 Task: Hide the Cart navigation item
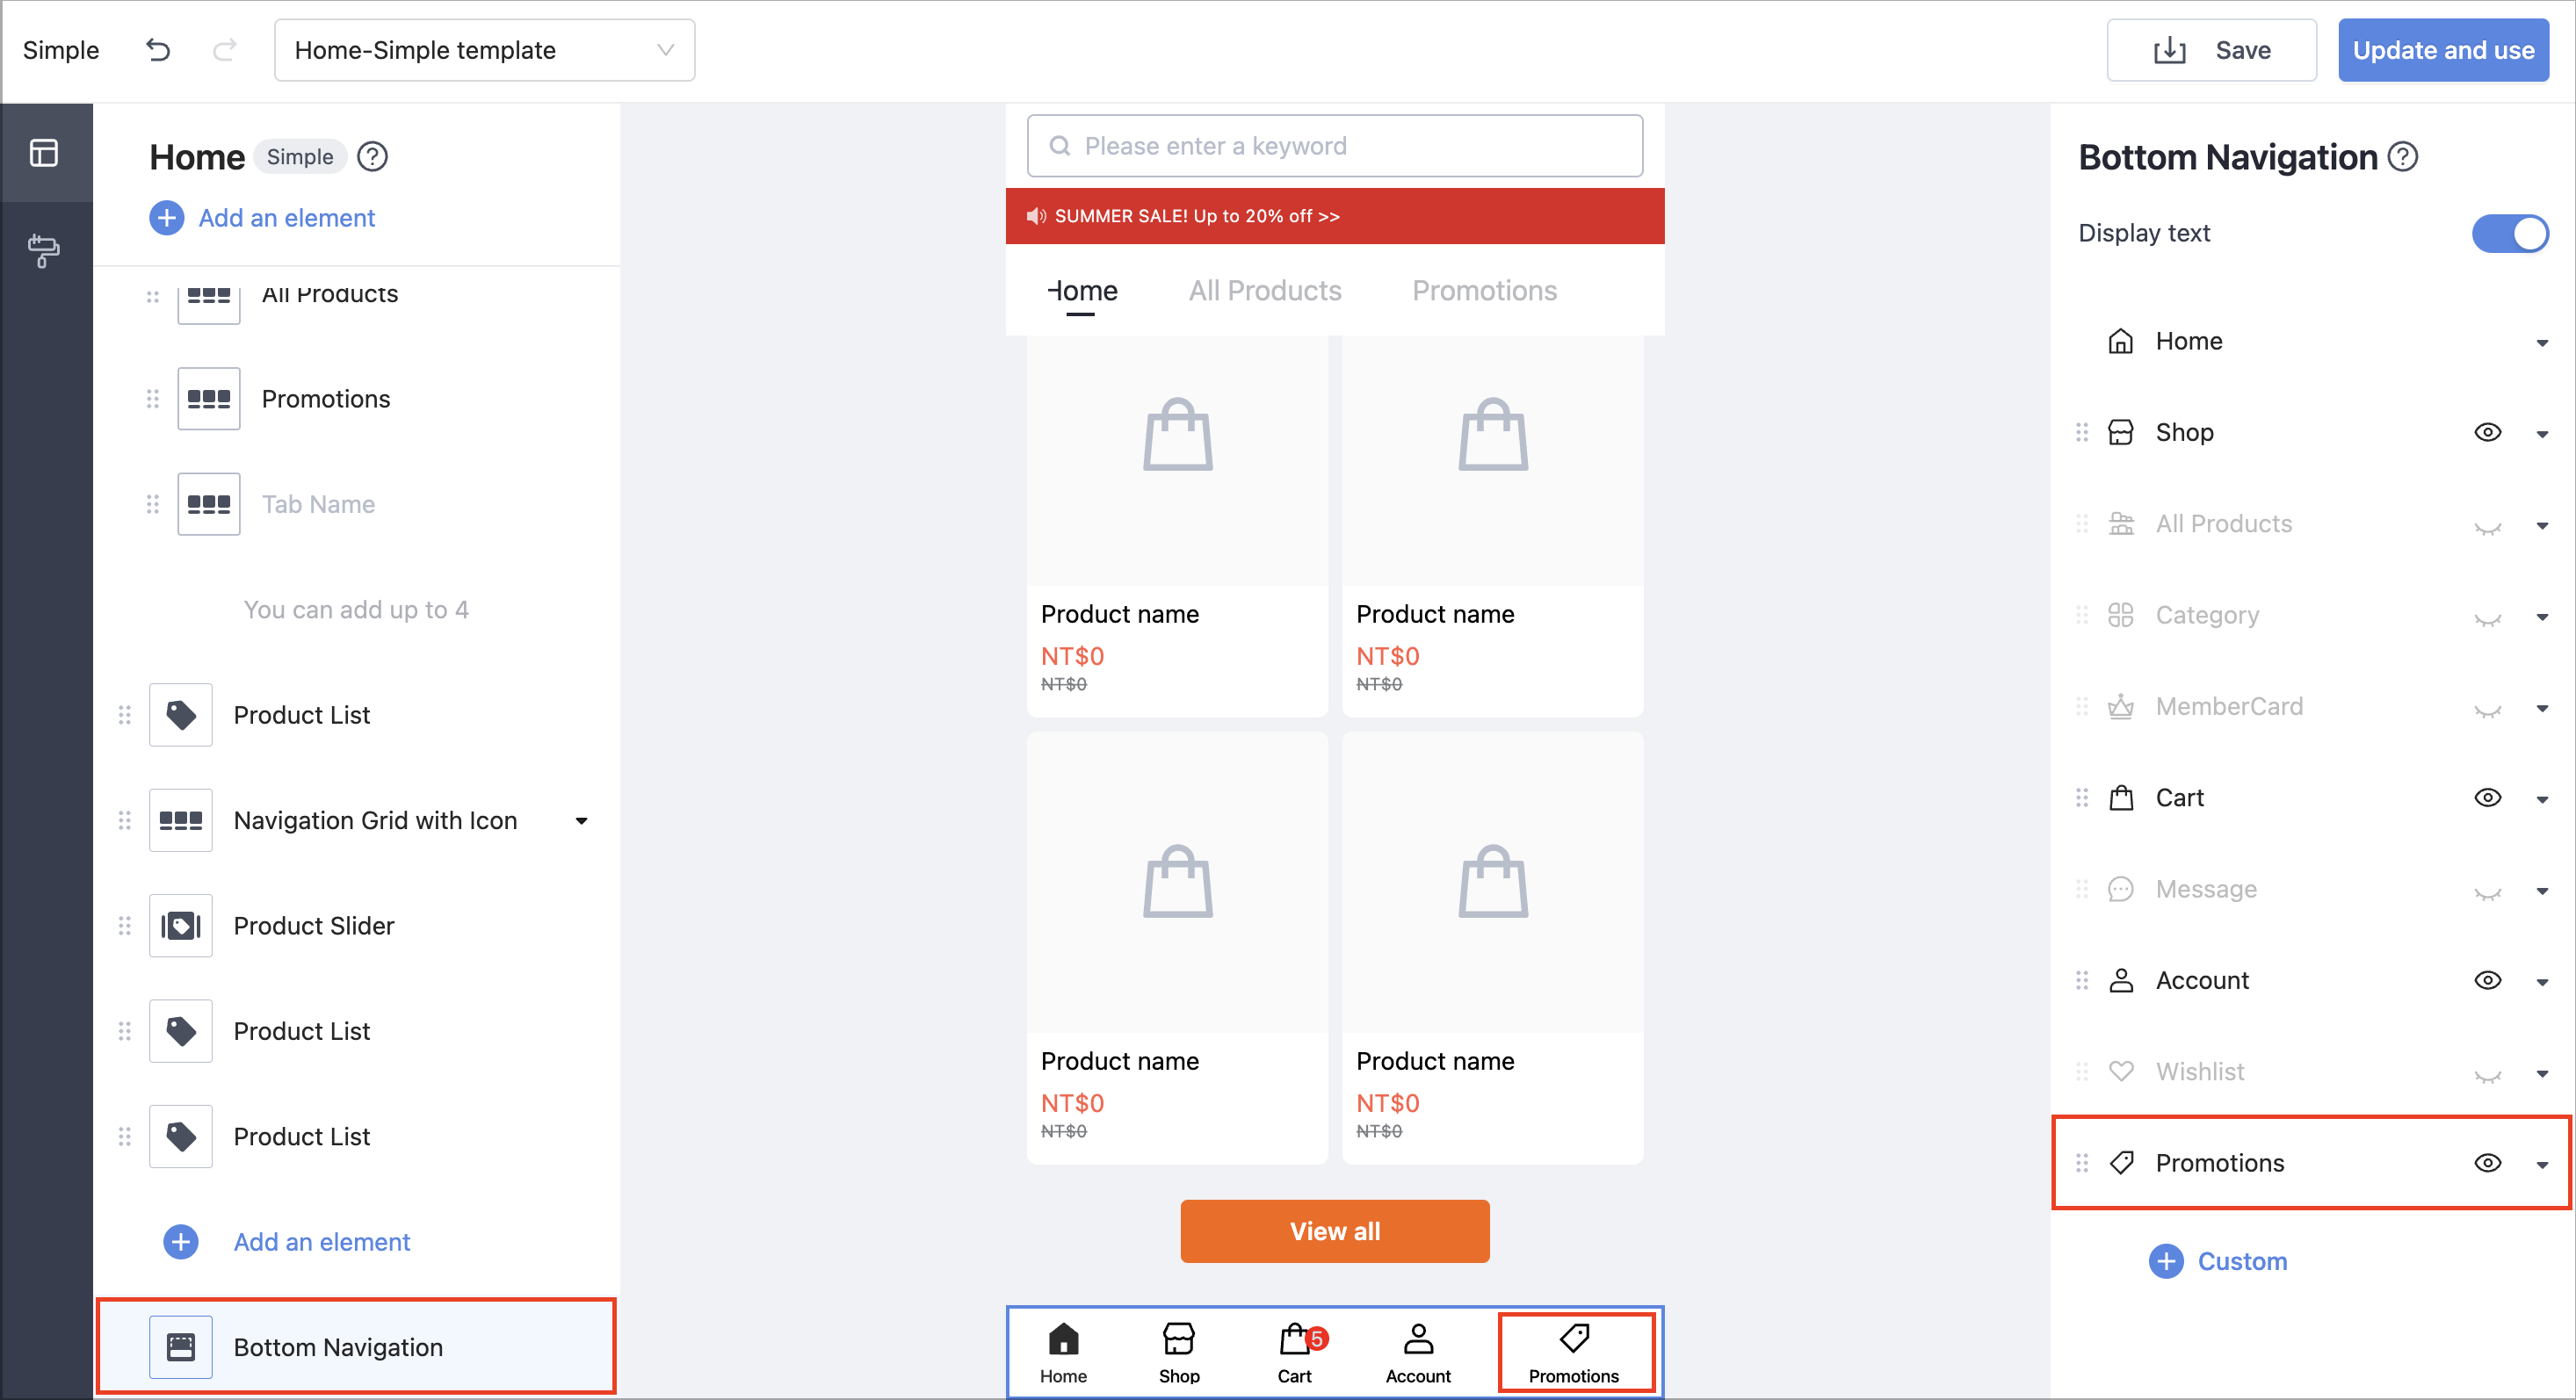point(2488,798)
